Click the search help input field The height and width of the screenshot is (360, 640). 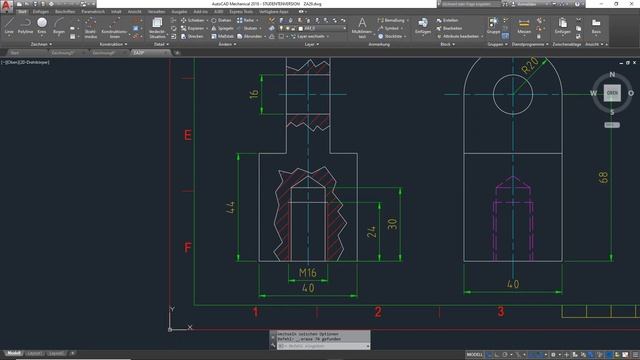click(470, 4)
